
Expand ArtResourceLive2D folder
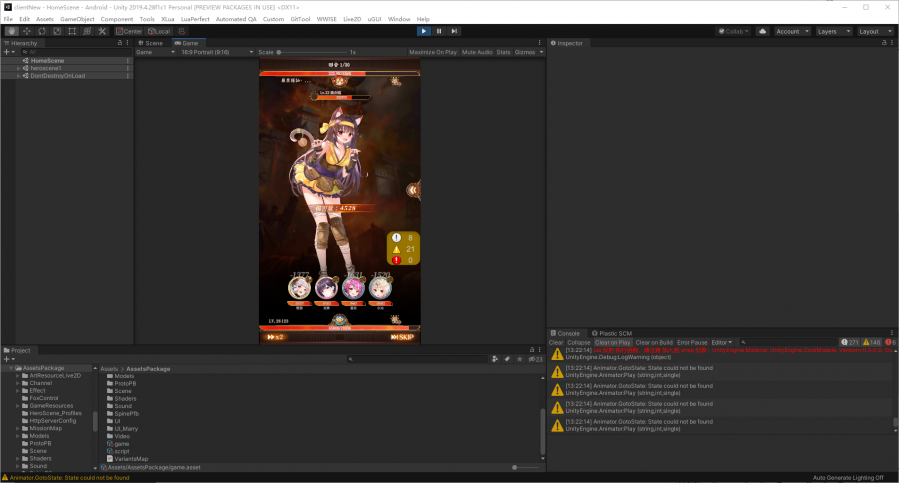(x=18, y=376)
